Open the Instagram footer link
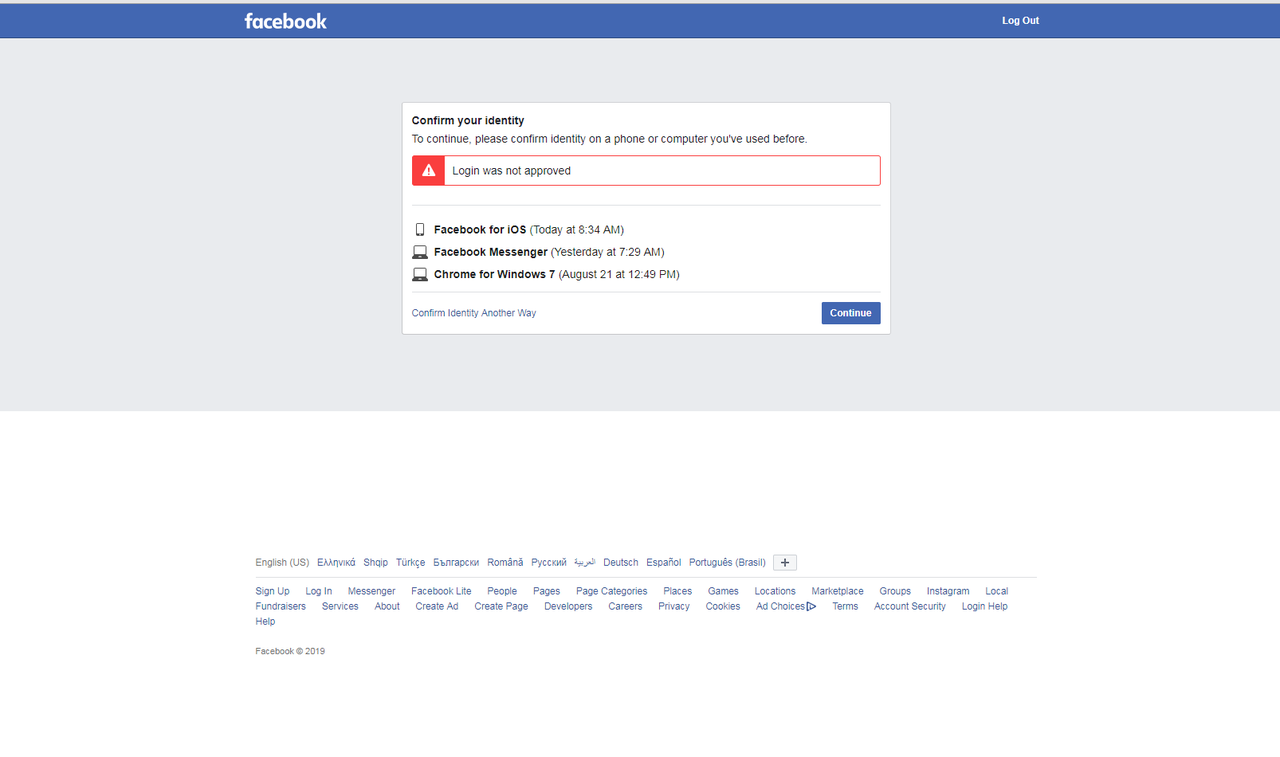The width and height of the screenshot is (1280, 757). coord(948,592)
